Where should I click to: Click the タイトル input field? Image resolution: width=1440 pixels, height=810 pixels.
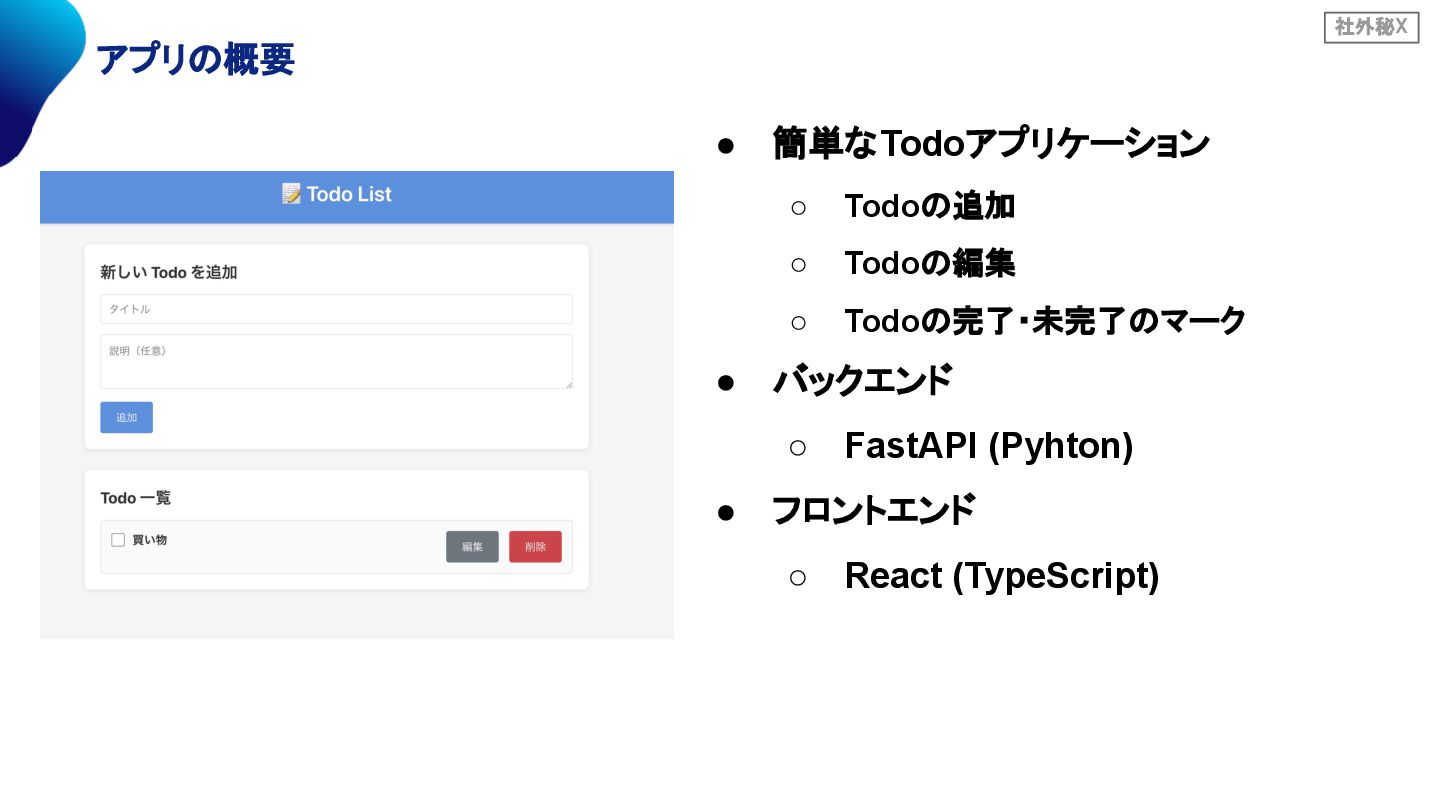(336, 309)
